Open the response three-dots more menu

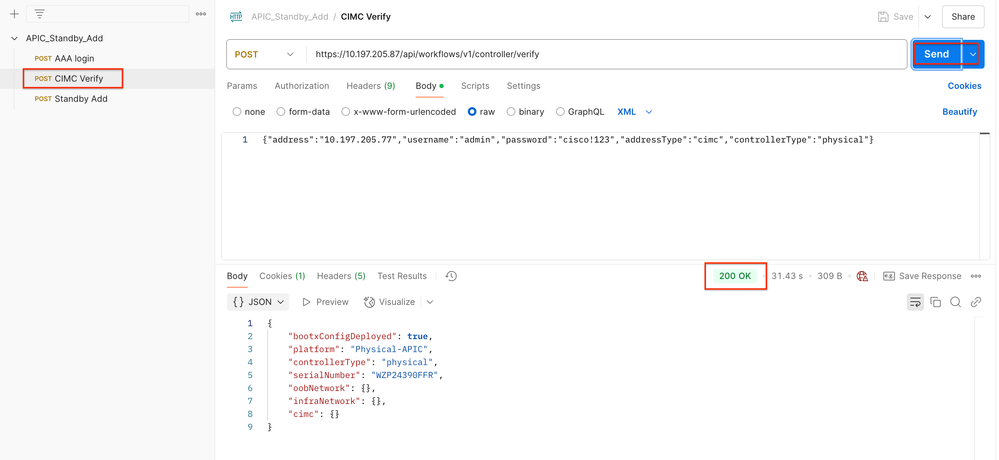coord(975,276)
